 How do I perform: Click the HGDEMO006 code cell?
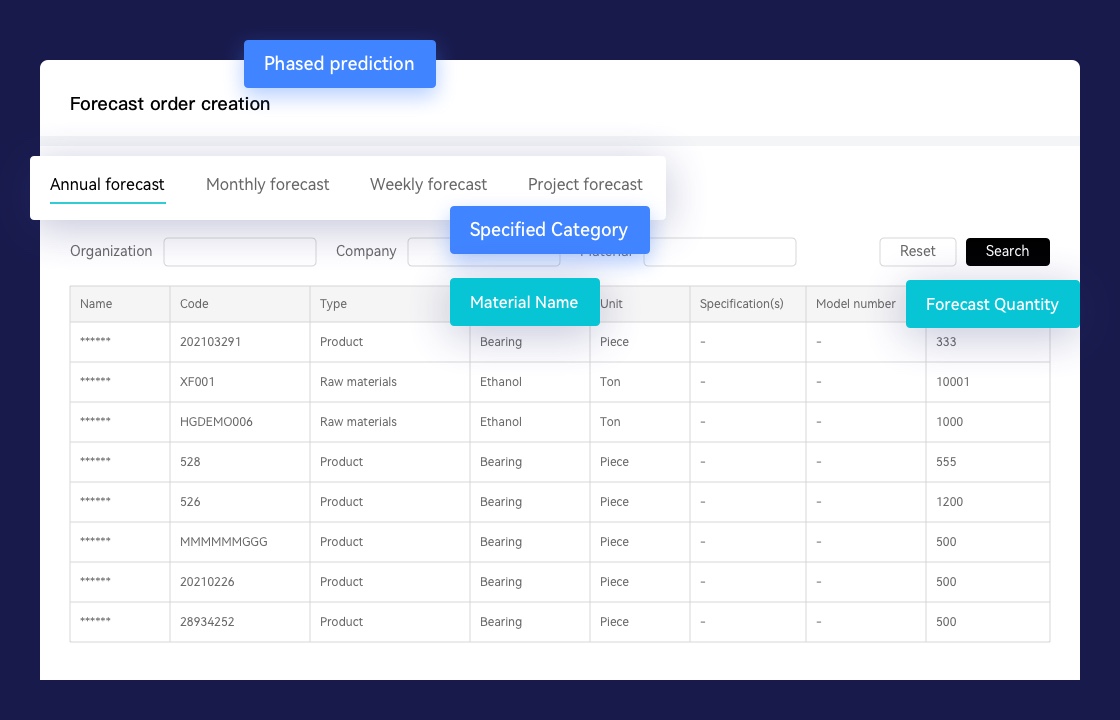click(x=216, y=422)
